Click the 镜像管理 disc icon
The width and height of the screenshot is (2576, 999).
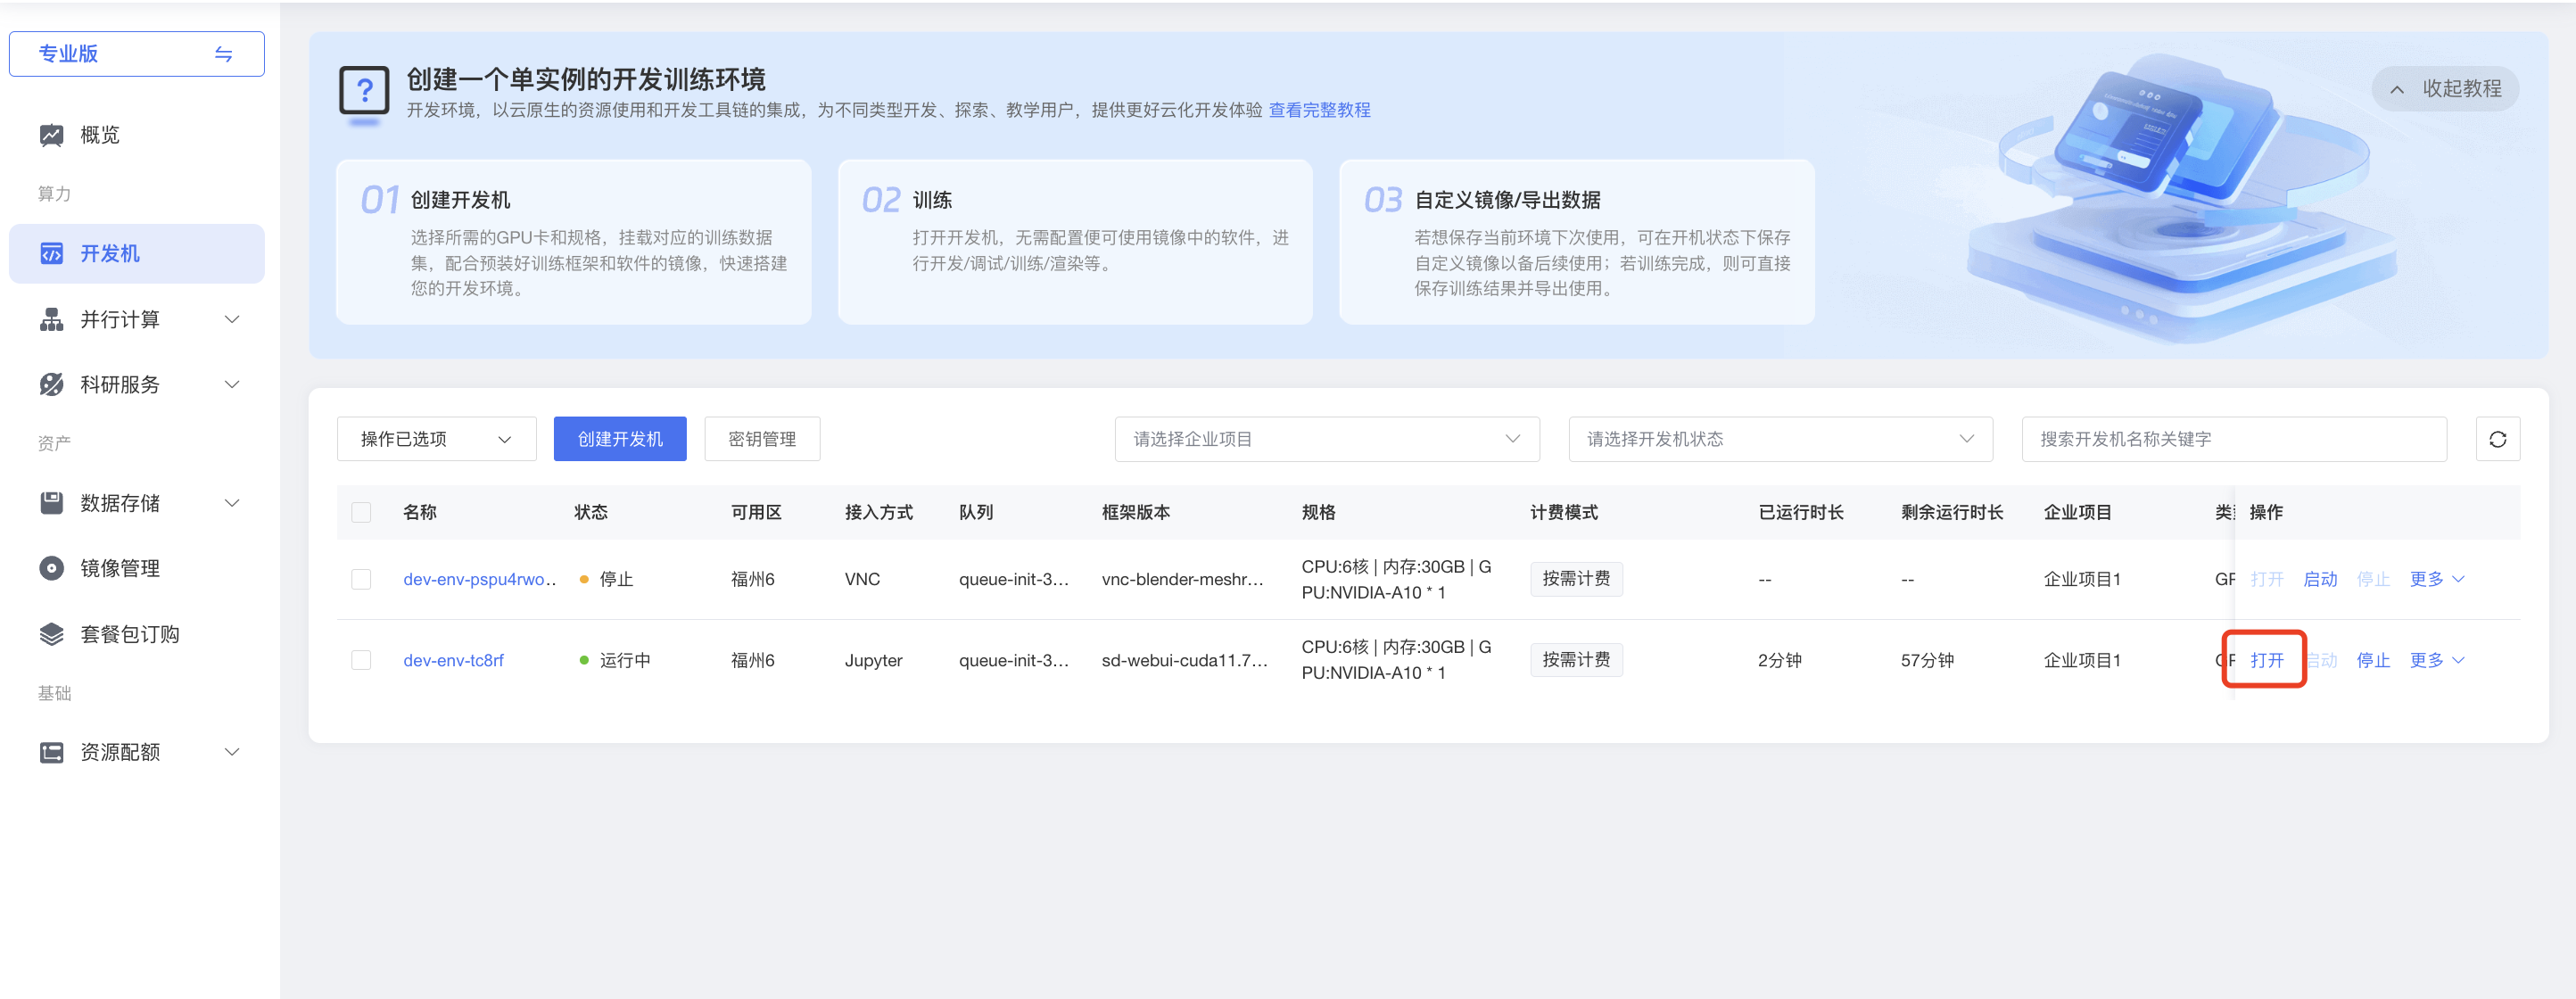[51, 569]
